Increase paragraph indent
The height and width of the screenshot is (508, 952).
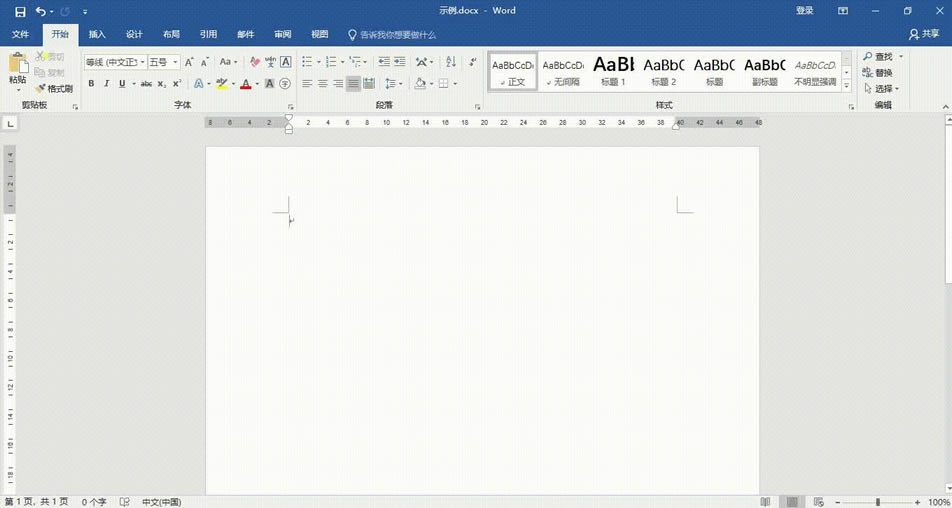pyautogui.click(x=399, y=62)
